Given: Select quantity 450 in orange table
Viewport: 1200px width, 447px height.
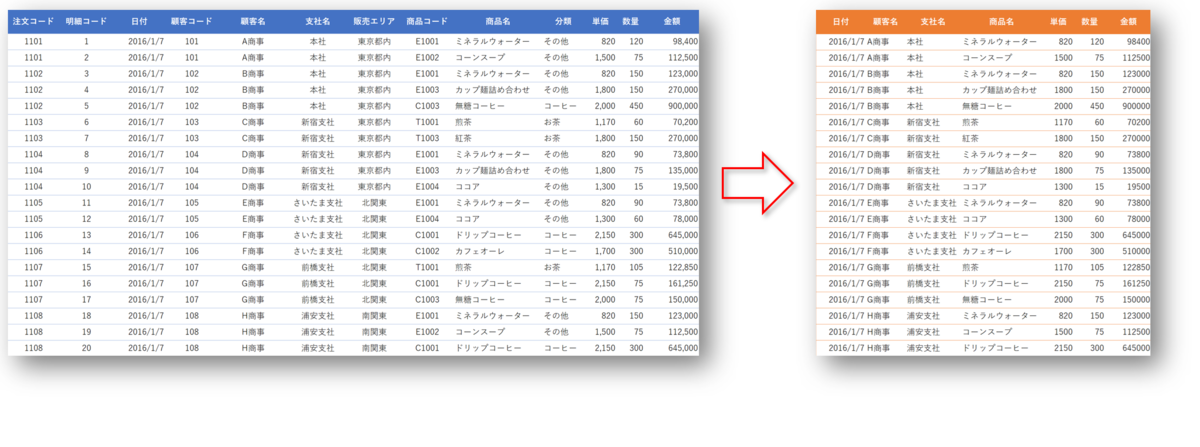Looking at the screenshot, I should [x=1096, y=105].
